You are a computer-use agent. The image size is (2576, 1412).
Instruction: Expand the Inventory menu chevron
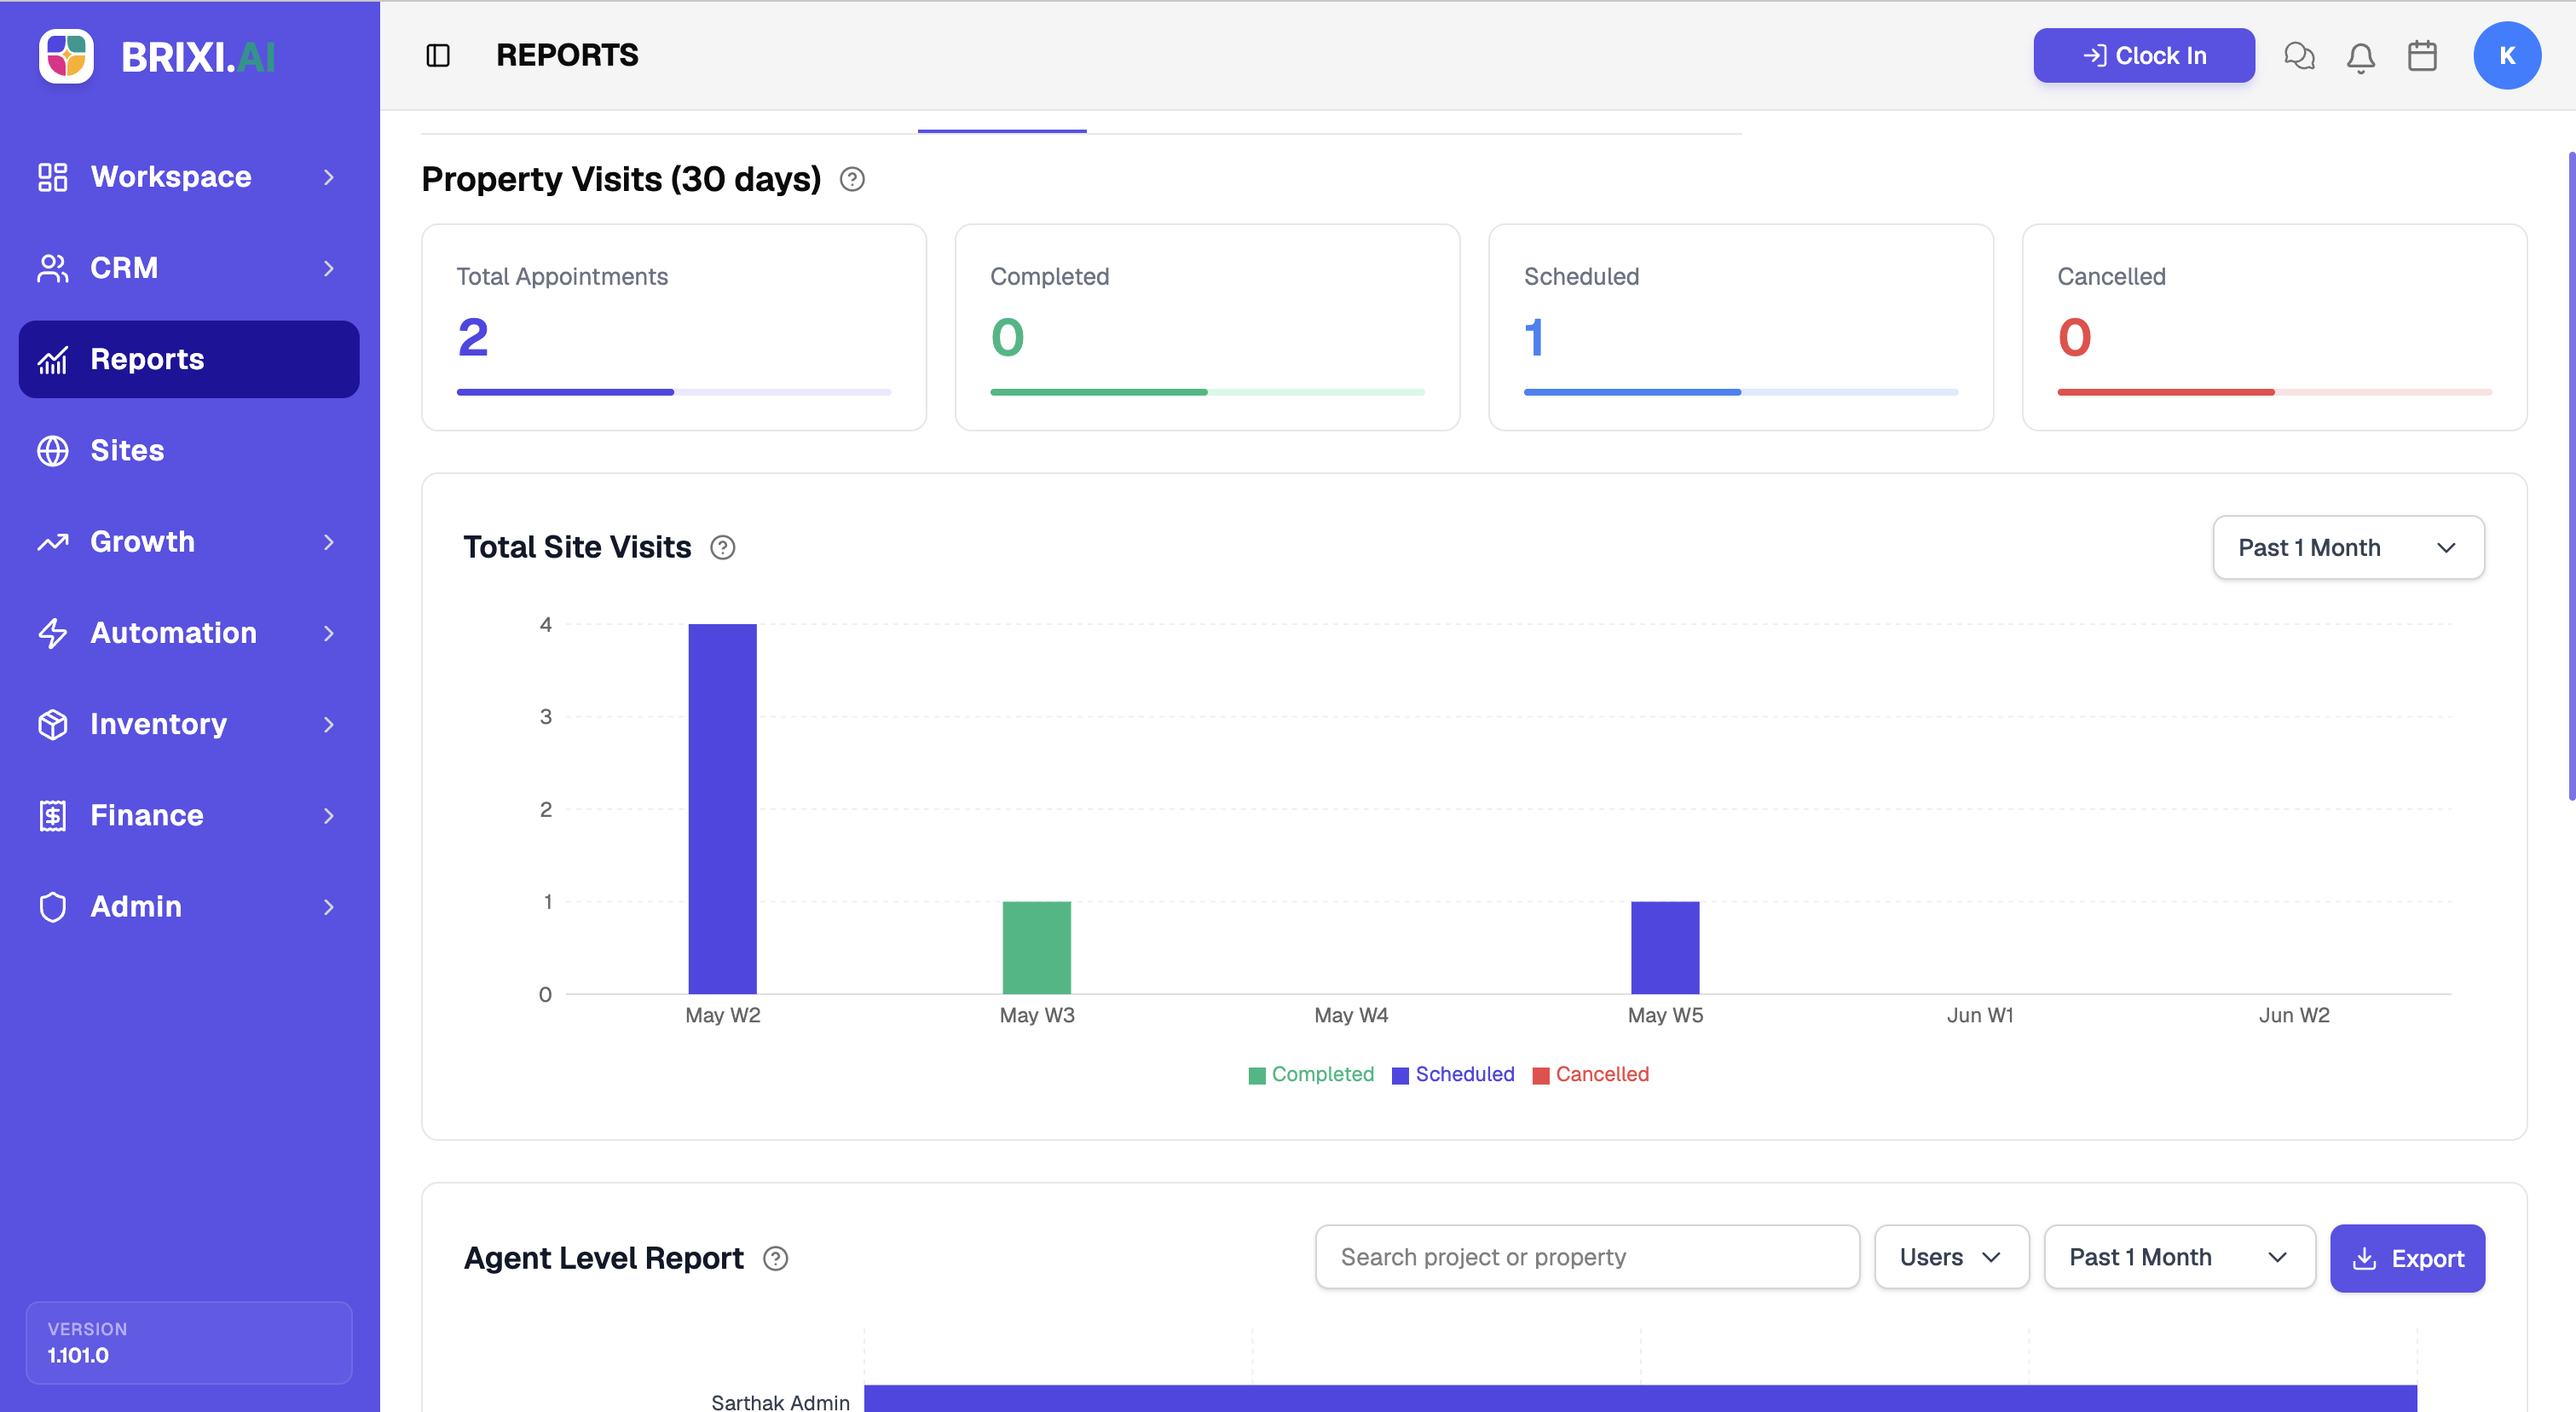pos(329,724)
